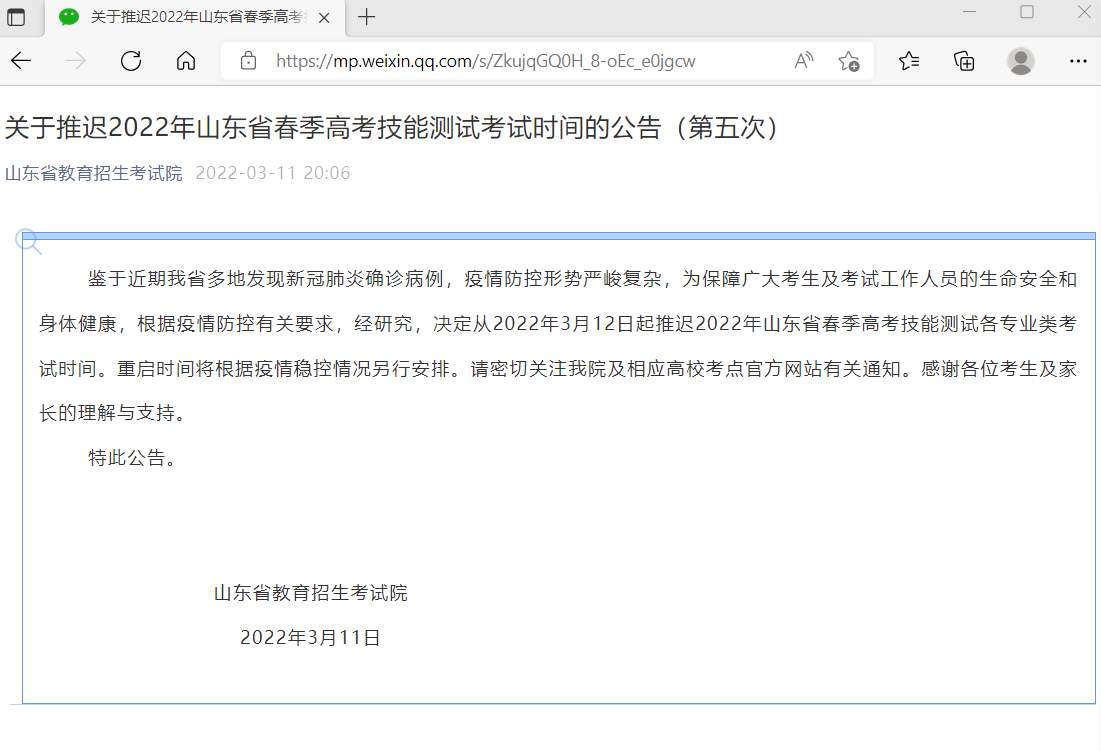Viewport: 1101px width, 751px height.
Task: Refresh the current page
Action: point(131,61)
